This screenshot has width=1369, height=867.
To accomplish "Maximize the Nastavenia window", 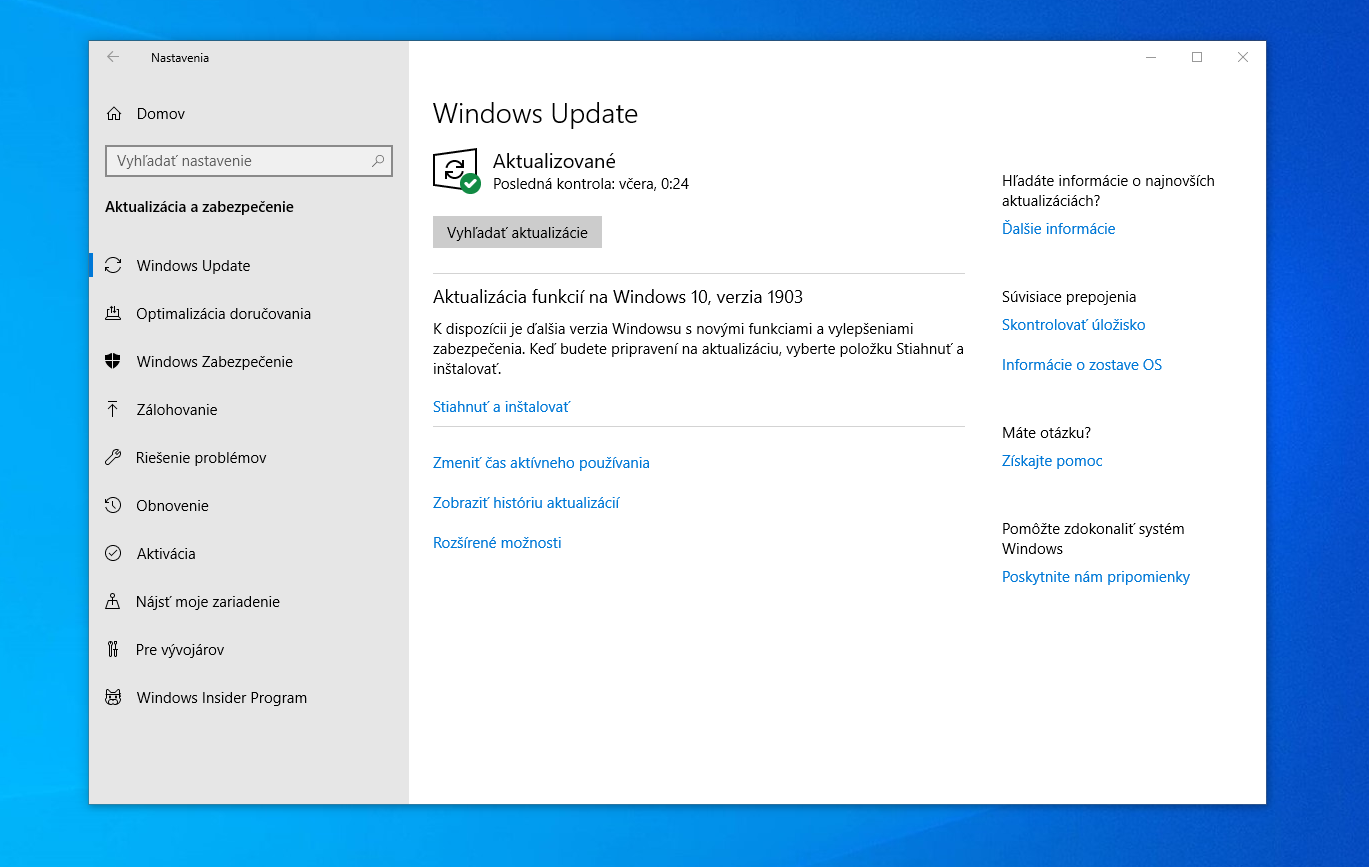I will tap(1197, 57).
